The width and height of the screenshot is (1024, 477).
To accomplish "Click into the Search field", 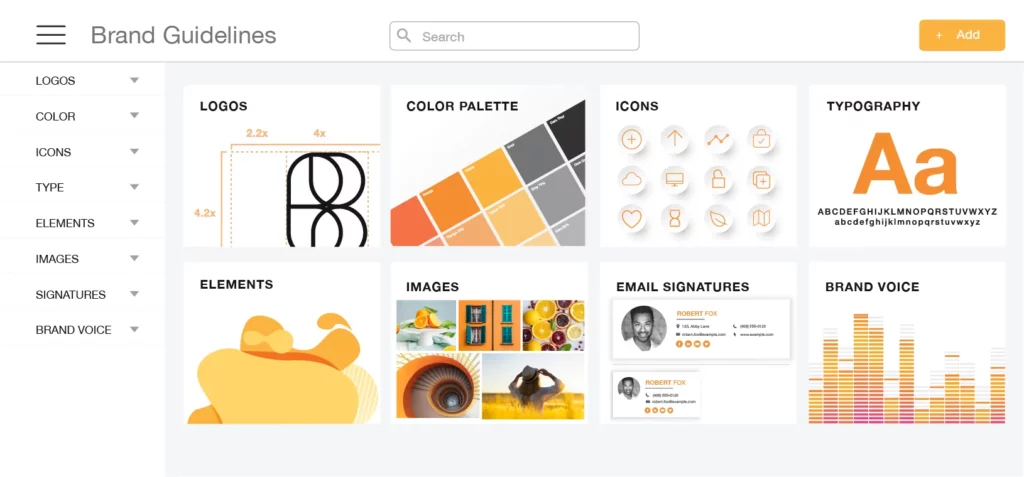I will coord(515,36).
